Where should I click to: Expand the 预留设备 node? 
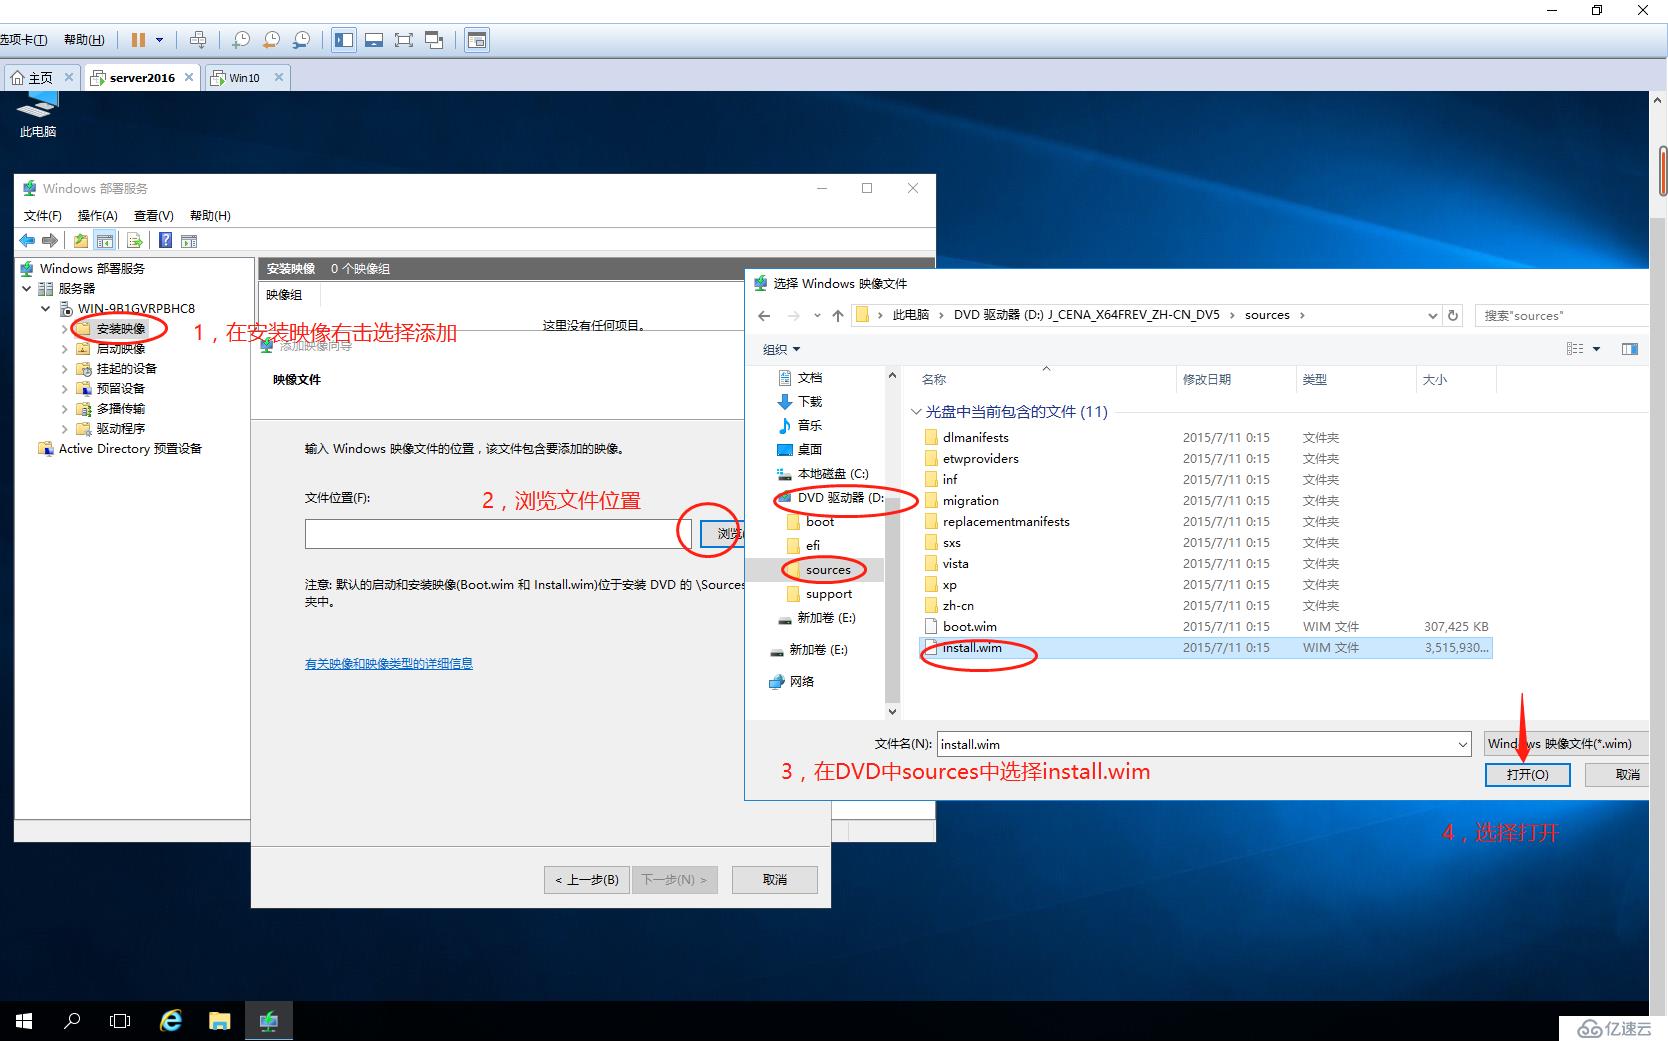coord(65,388)
